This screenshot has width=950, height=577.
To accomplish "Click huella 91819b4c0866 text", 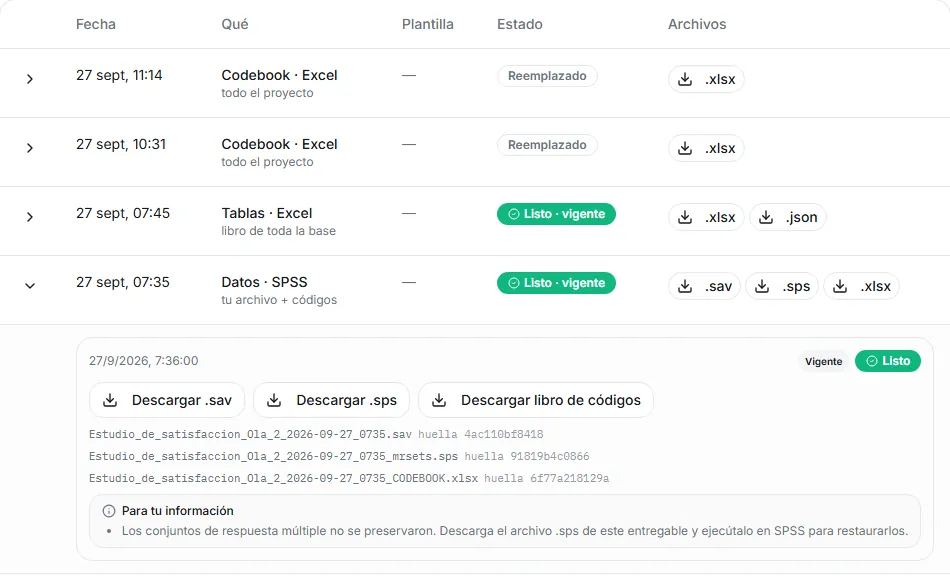I will [x=526, y=456].
